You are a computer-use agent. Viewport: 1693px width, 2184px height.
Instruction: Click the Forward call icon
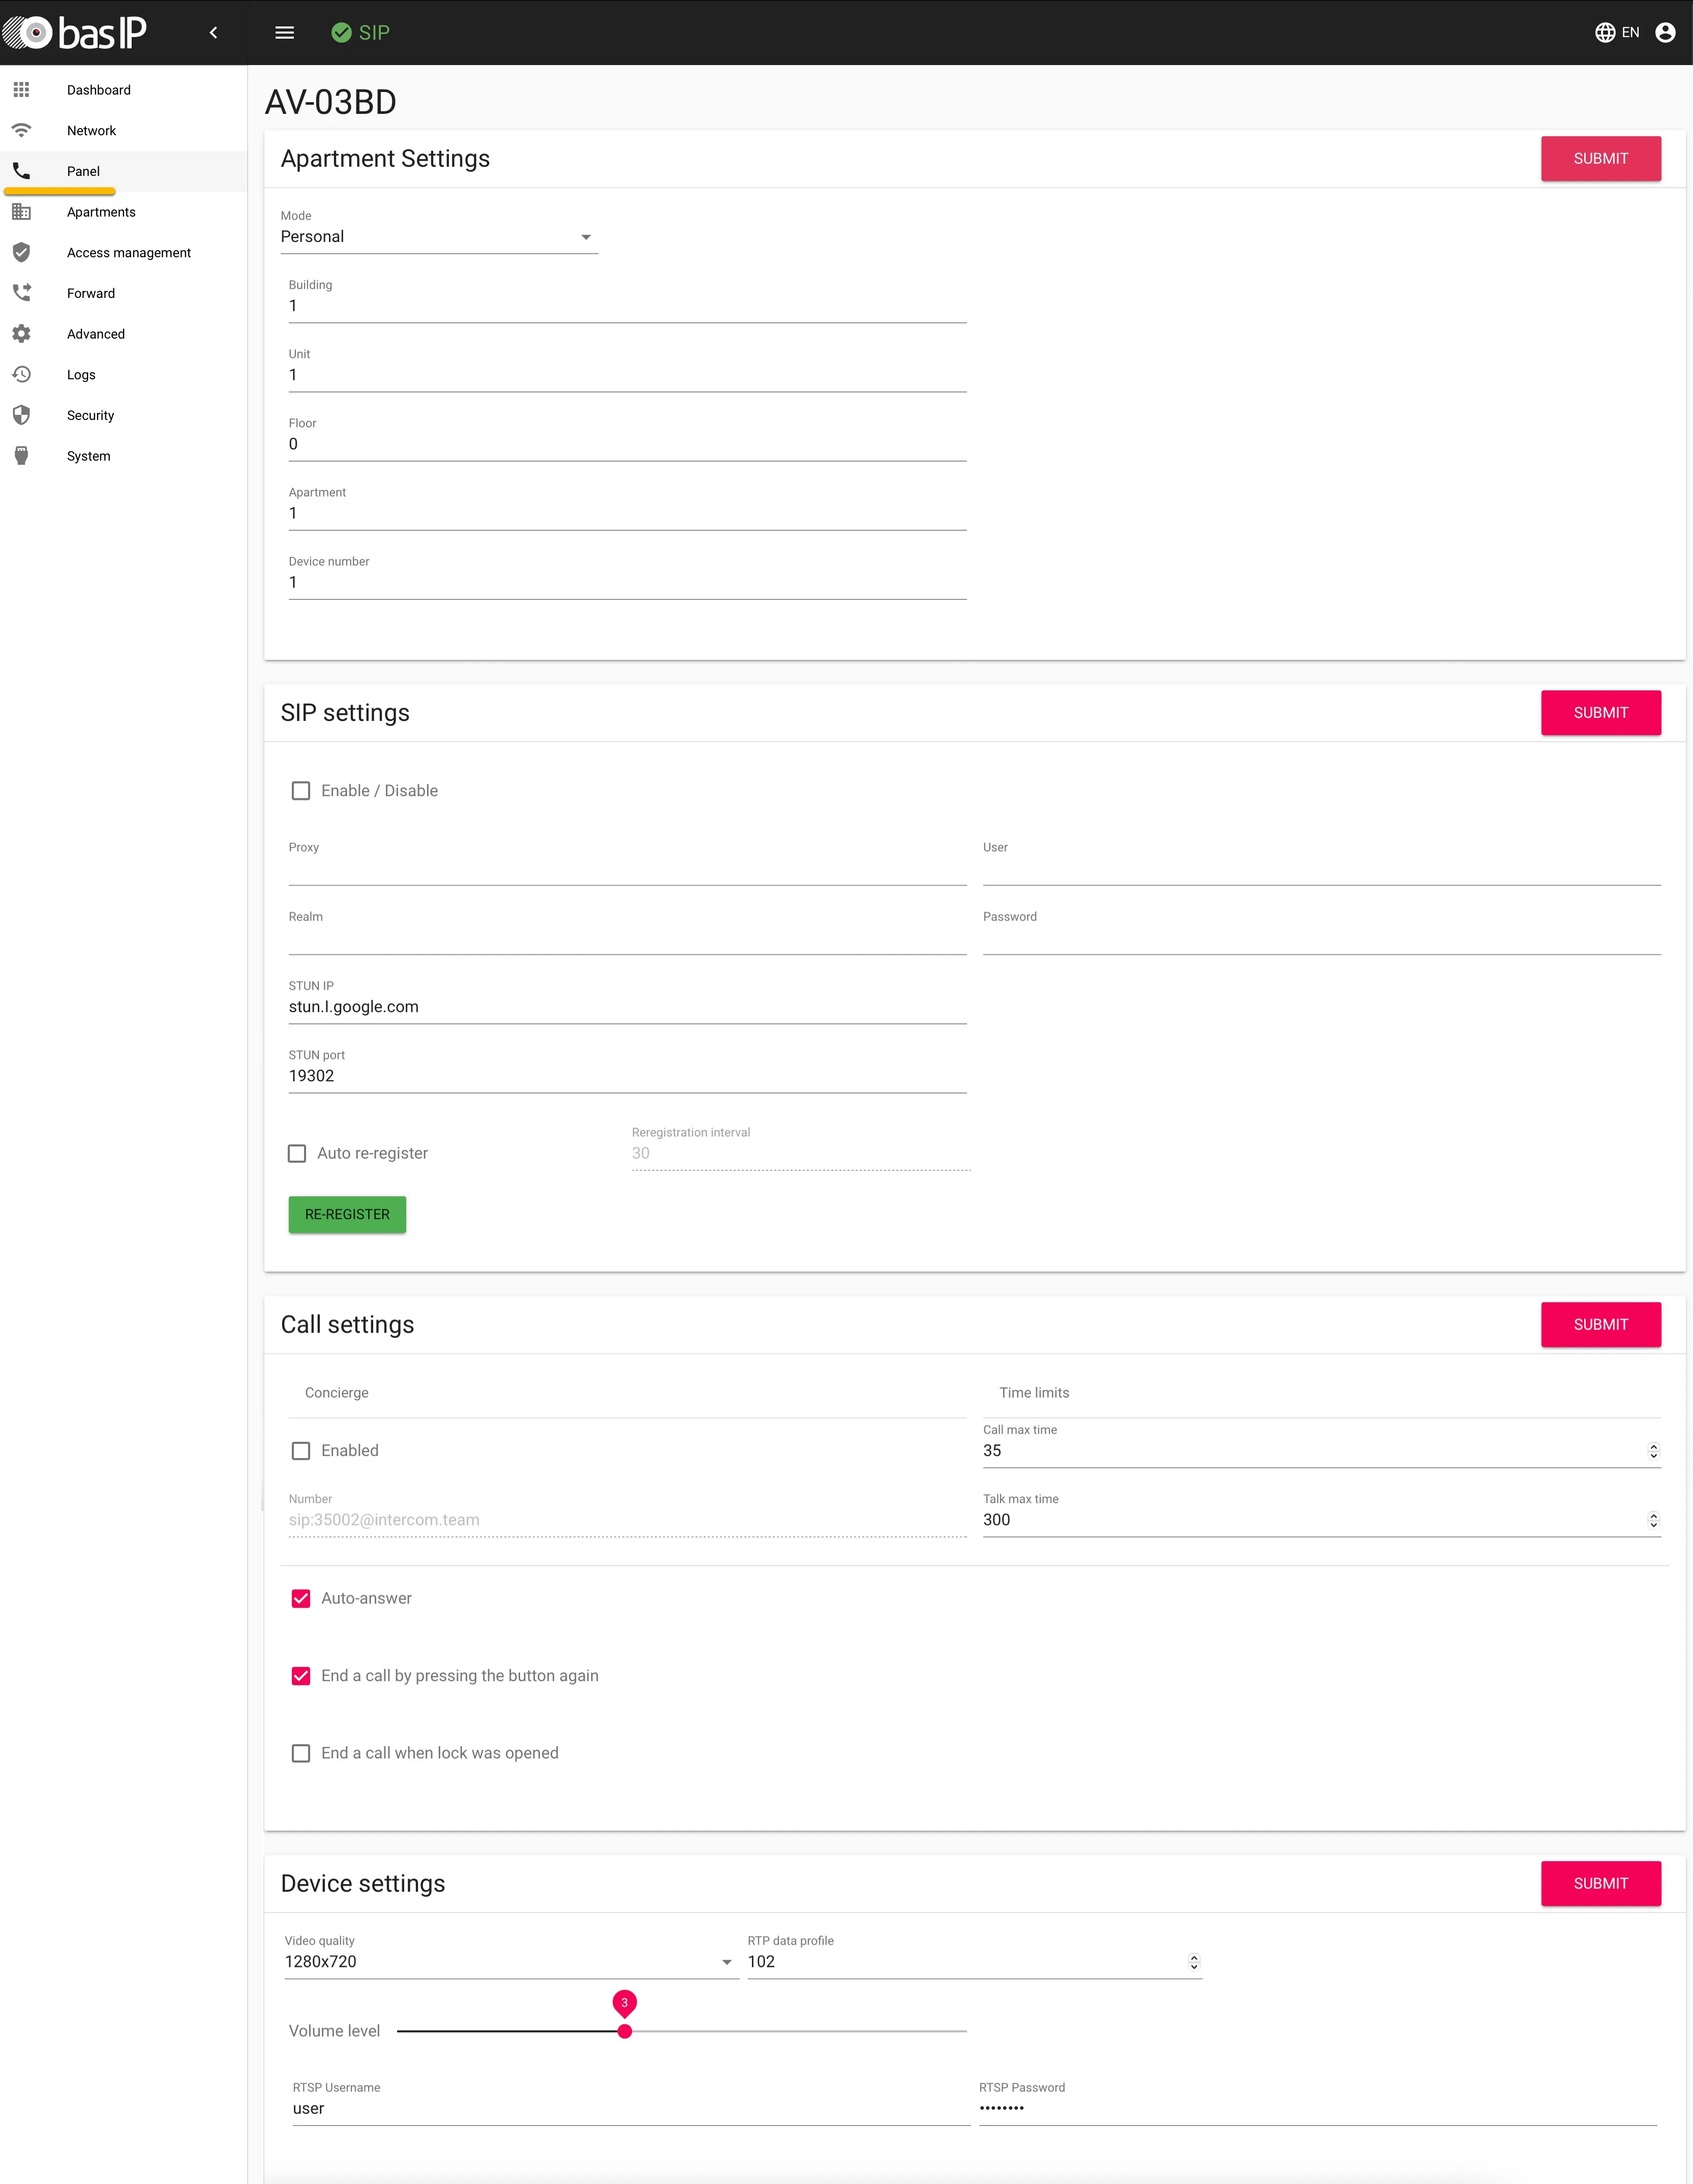[x=21, y=293]
